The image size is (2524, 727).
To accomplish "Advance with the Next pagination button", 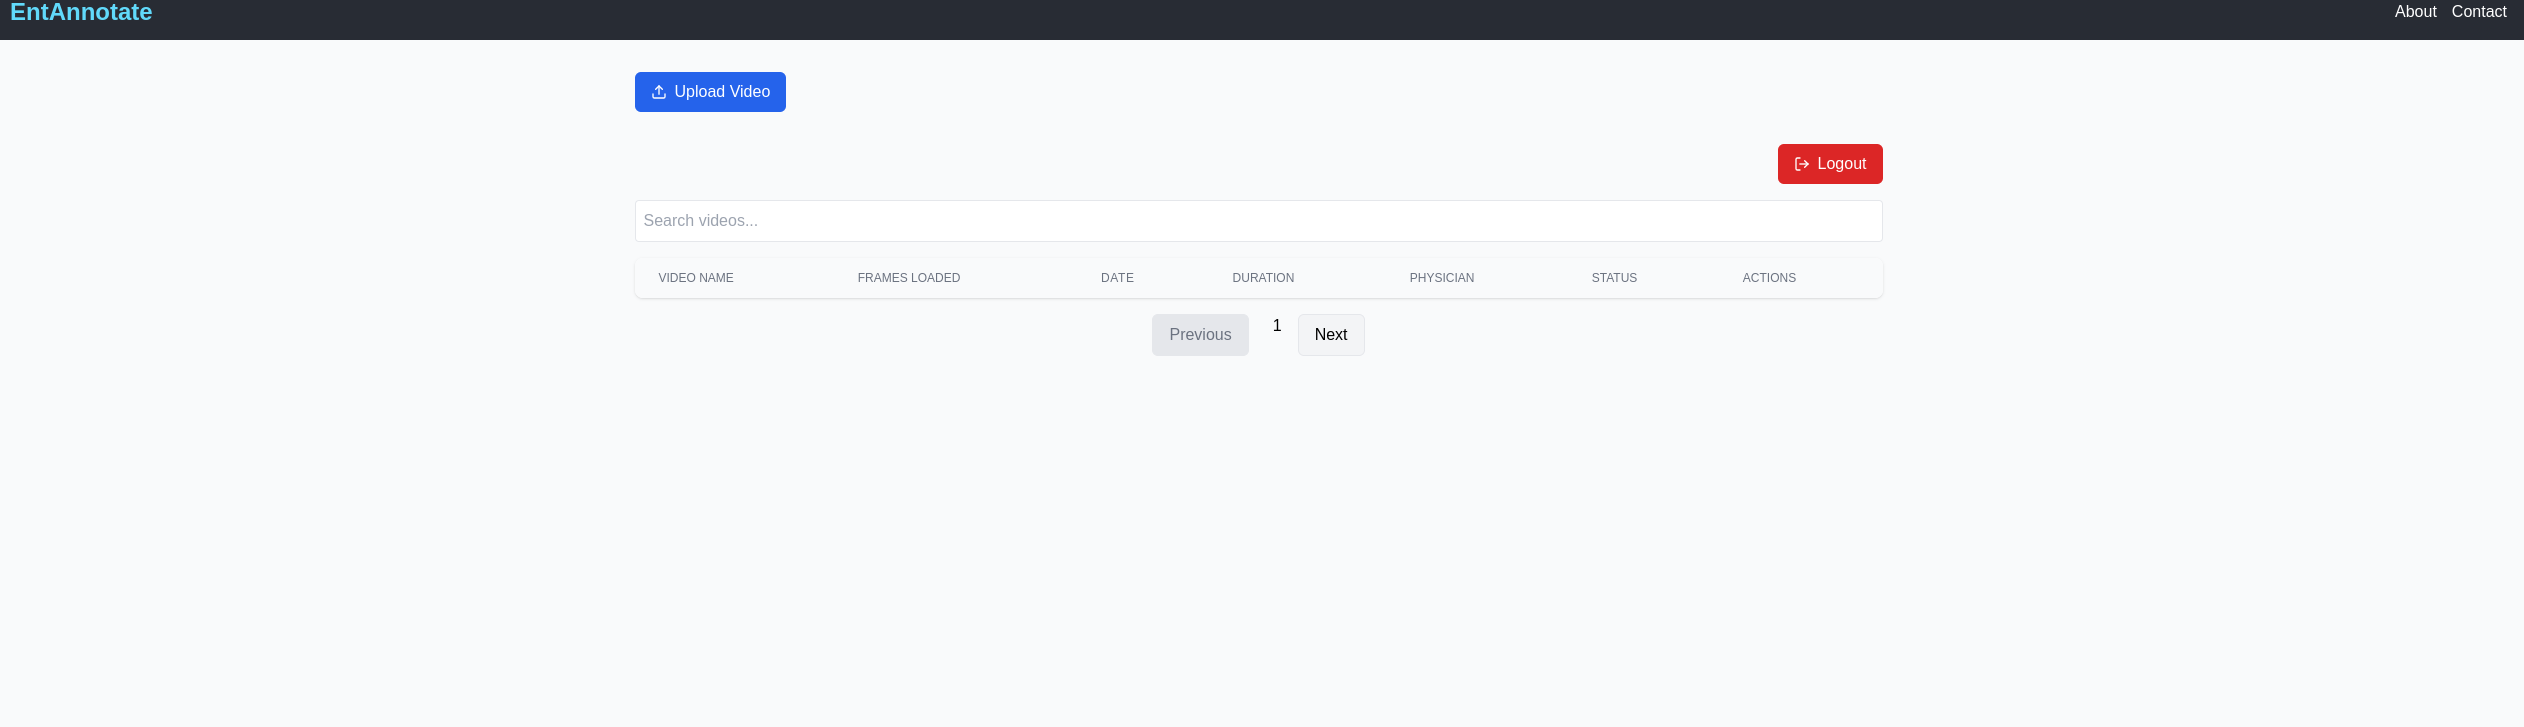I will pos(1331,335).
